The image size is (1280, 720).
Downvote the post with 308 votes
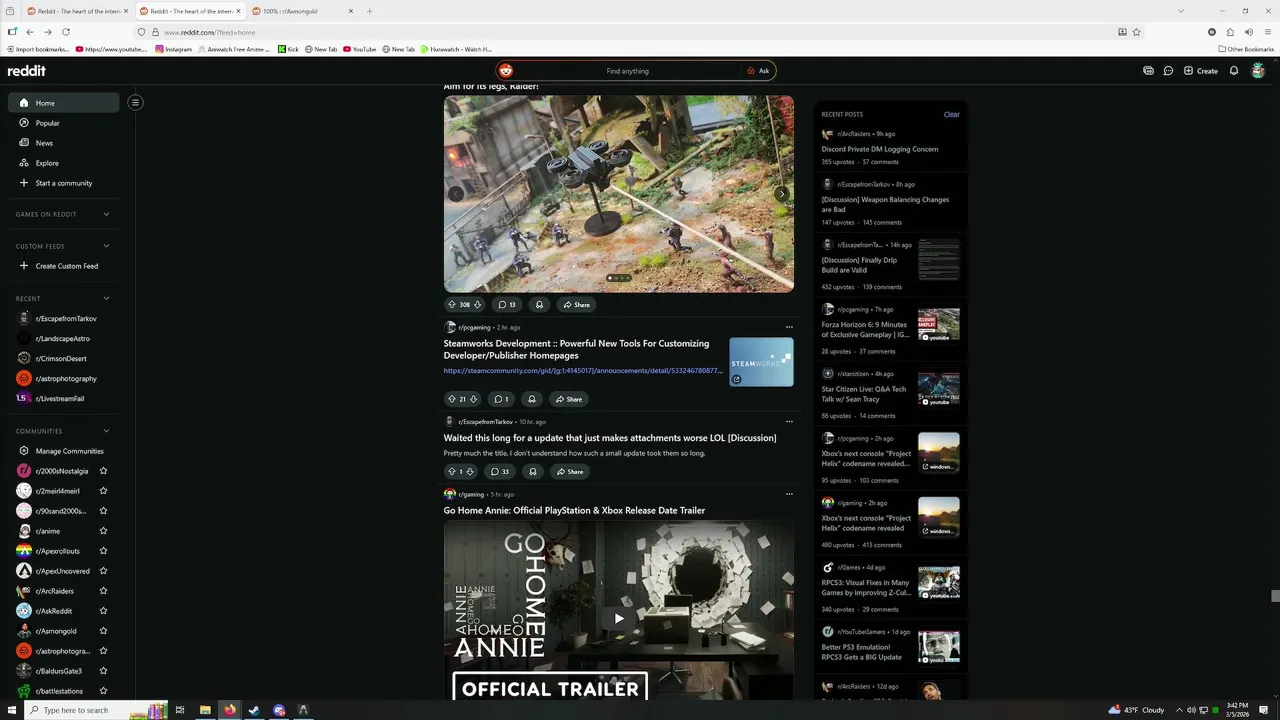(x=477, y=304)
